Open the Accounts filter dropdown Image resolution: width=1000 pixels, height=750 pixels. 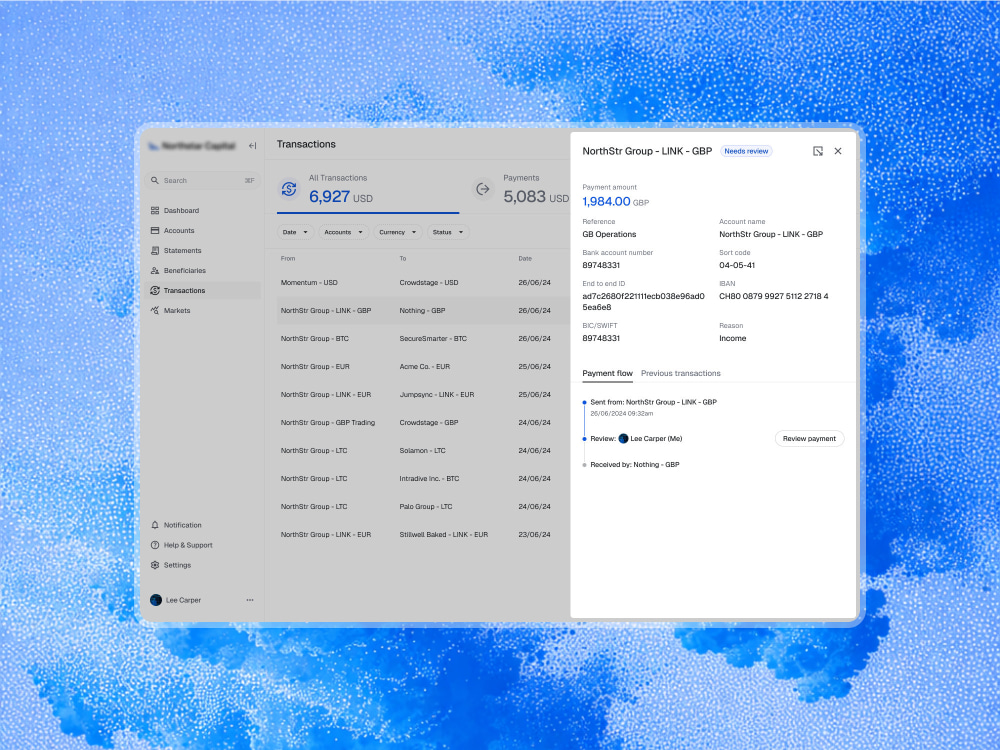344,232
